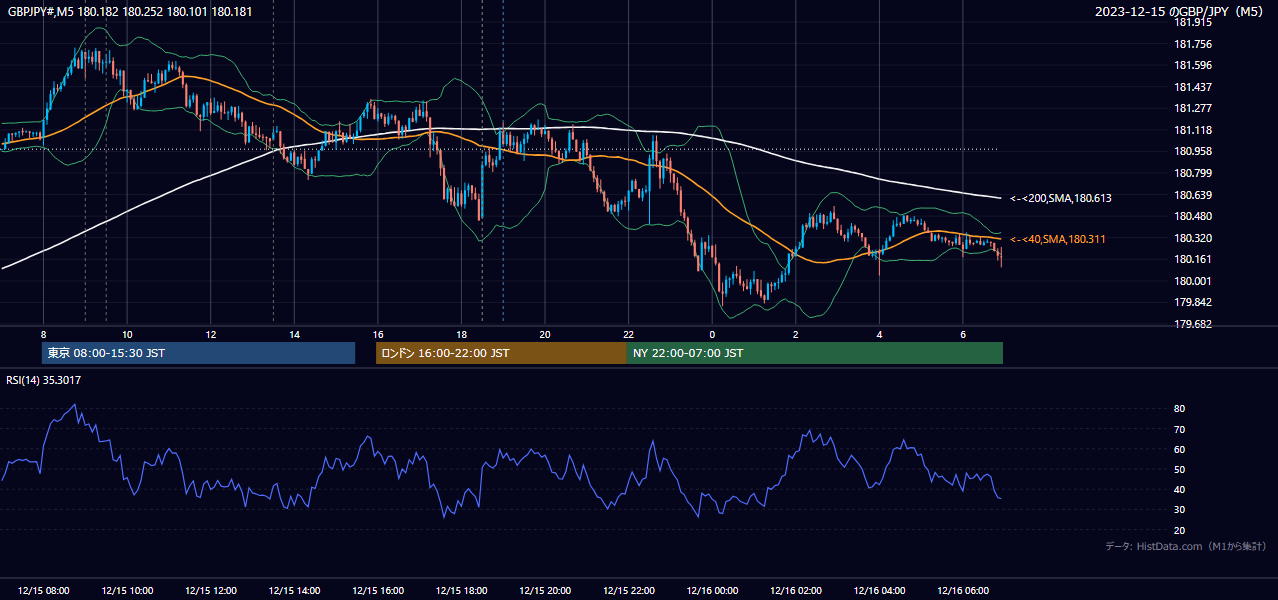Click the hour label 6 under price chart
This screenshot has width=1278, height=600.
tap(963, 334)
